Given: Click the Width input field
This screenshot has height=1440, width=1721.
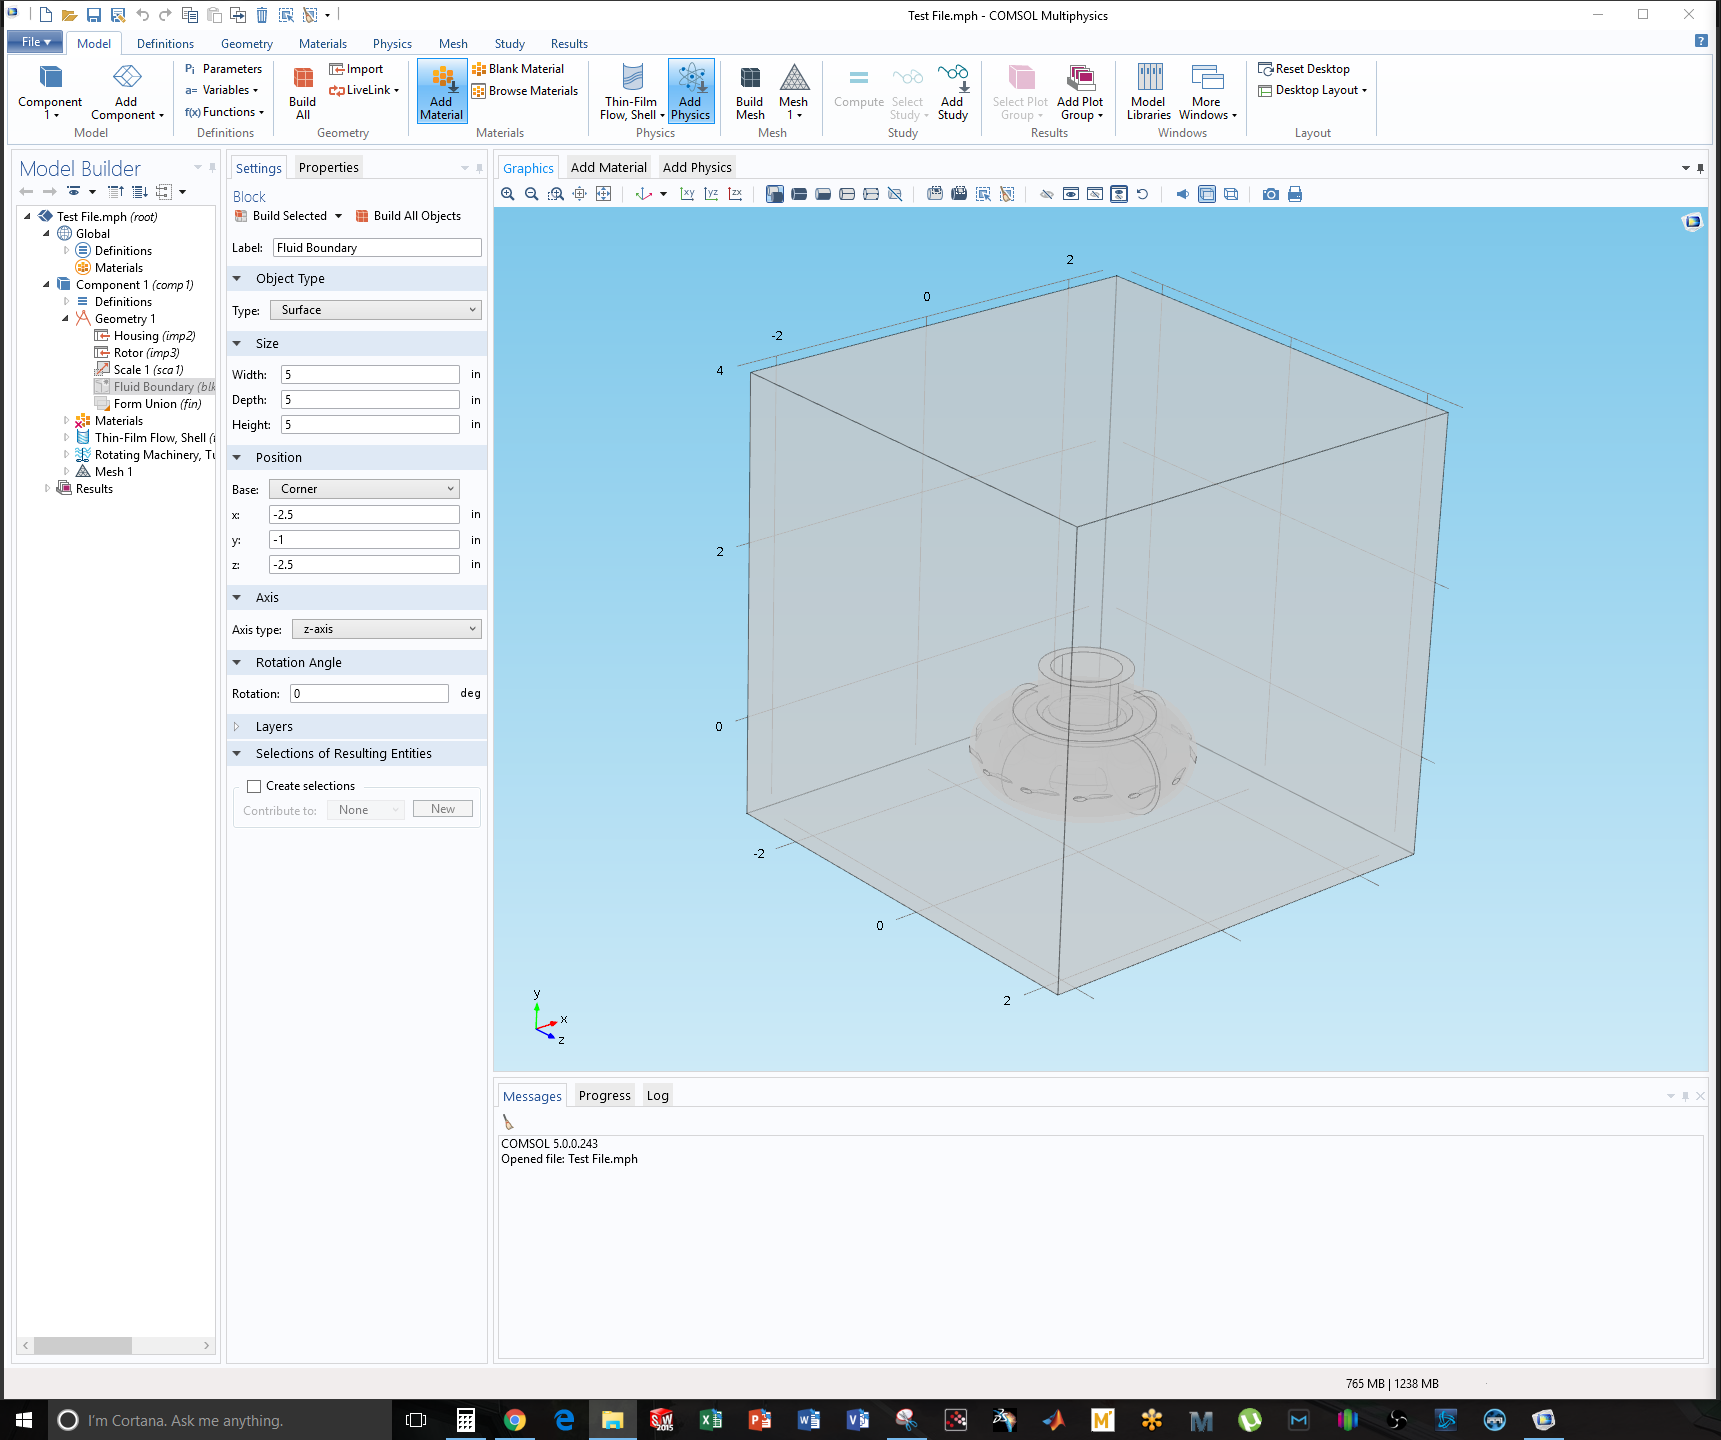Looking at the screenshot, I should tap(369, 375).
